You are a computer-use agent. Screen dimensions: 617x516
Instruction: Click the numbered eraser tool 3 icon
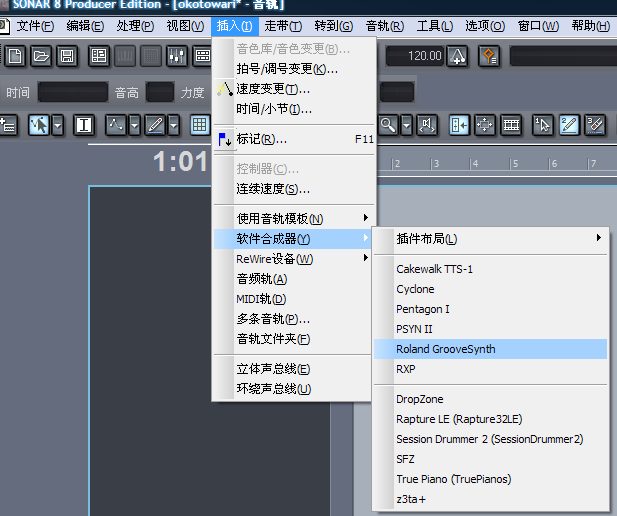click(595, 126)
